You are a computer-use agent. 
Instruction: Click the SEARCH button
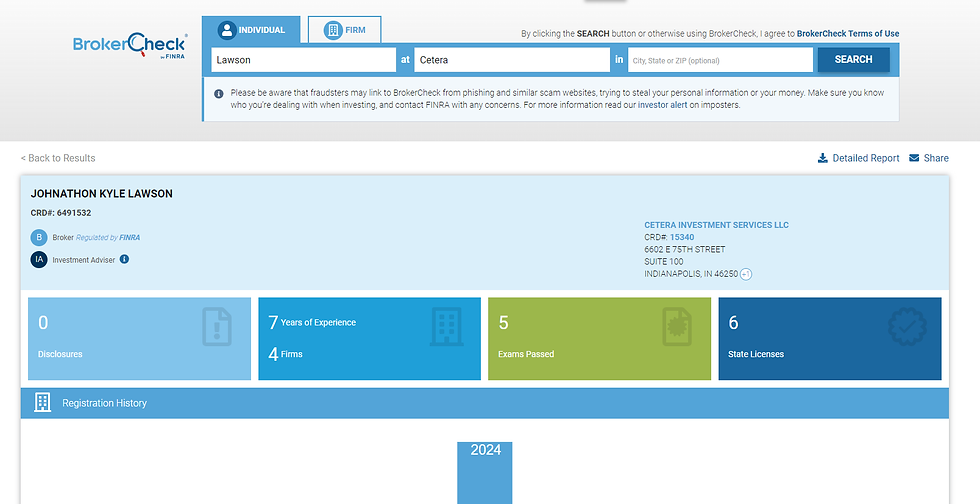[853, 59]
